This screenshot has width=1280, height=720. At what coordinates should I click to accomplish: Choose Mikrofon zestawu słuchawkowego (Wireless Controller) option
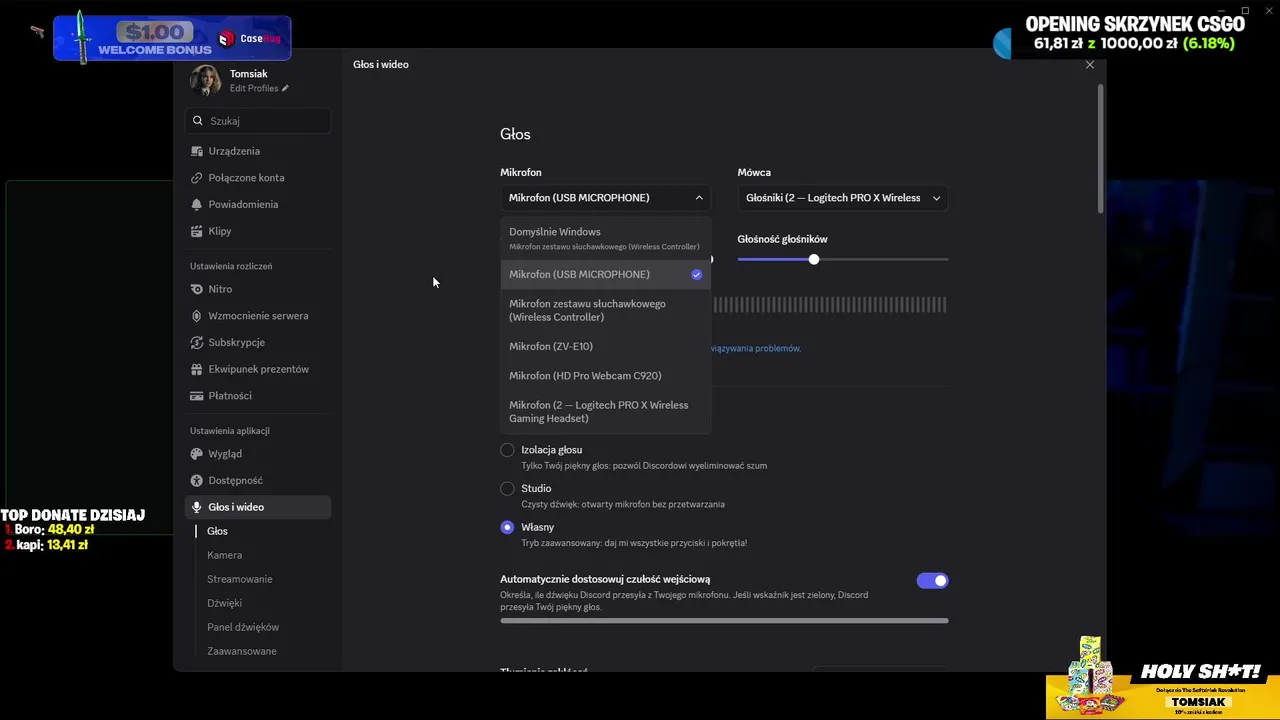(x=605, y=310)
